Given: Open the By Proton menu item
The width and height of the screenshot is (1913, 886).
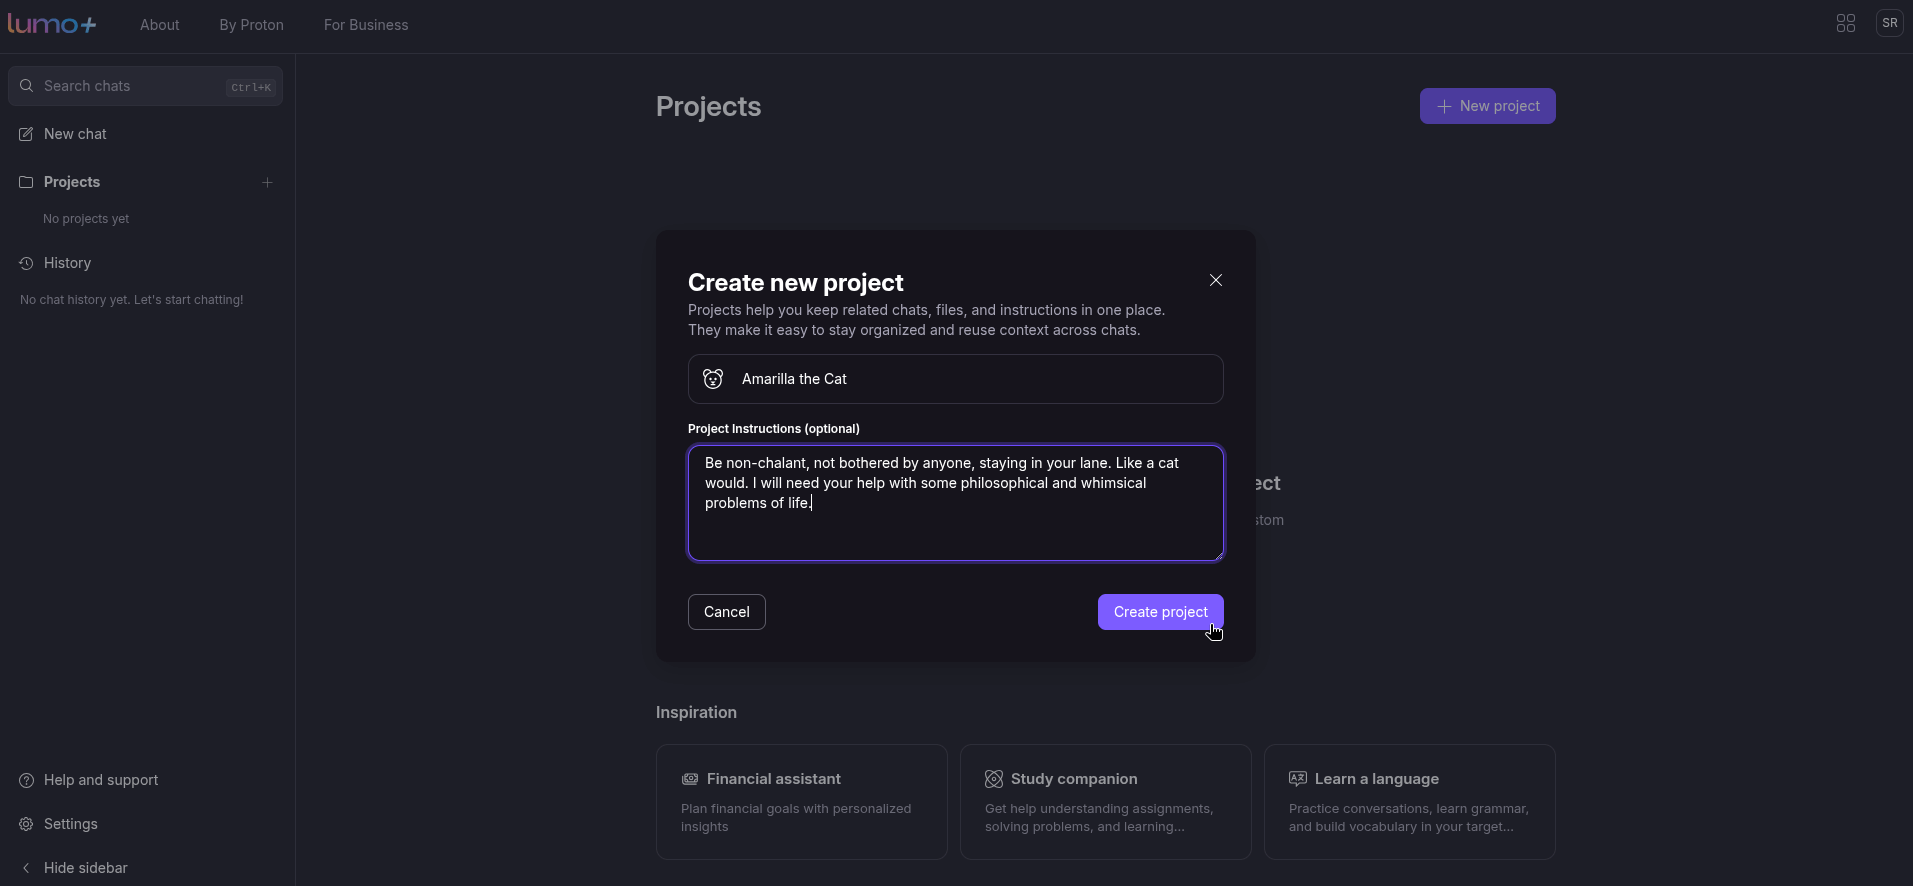Looking at the screenshot, I should (251, 25).
